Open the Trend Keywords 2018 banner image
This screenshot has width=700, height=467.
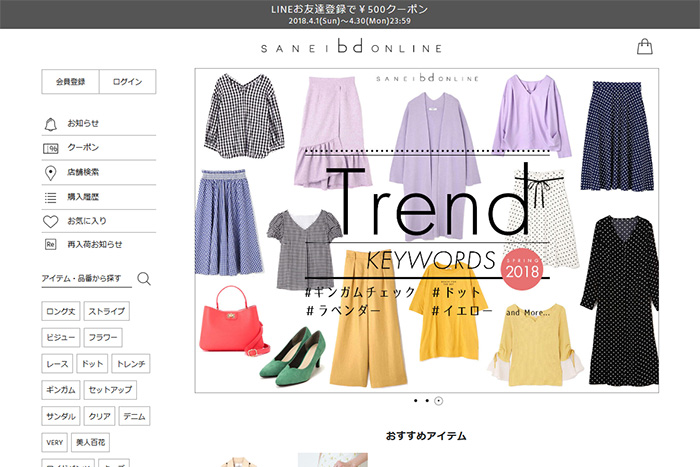click(427, 230)
